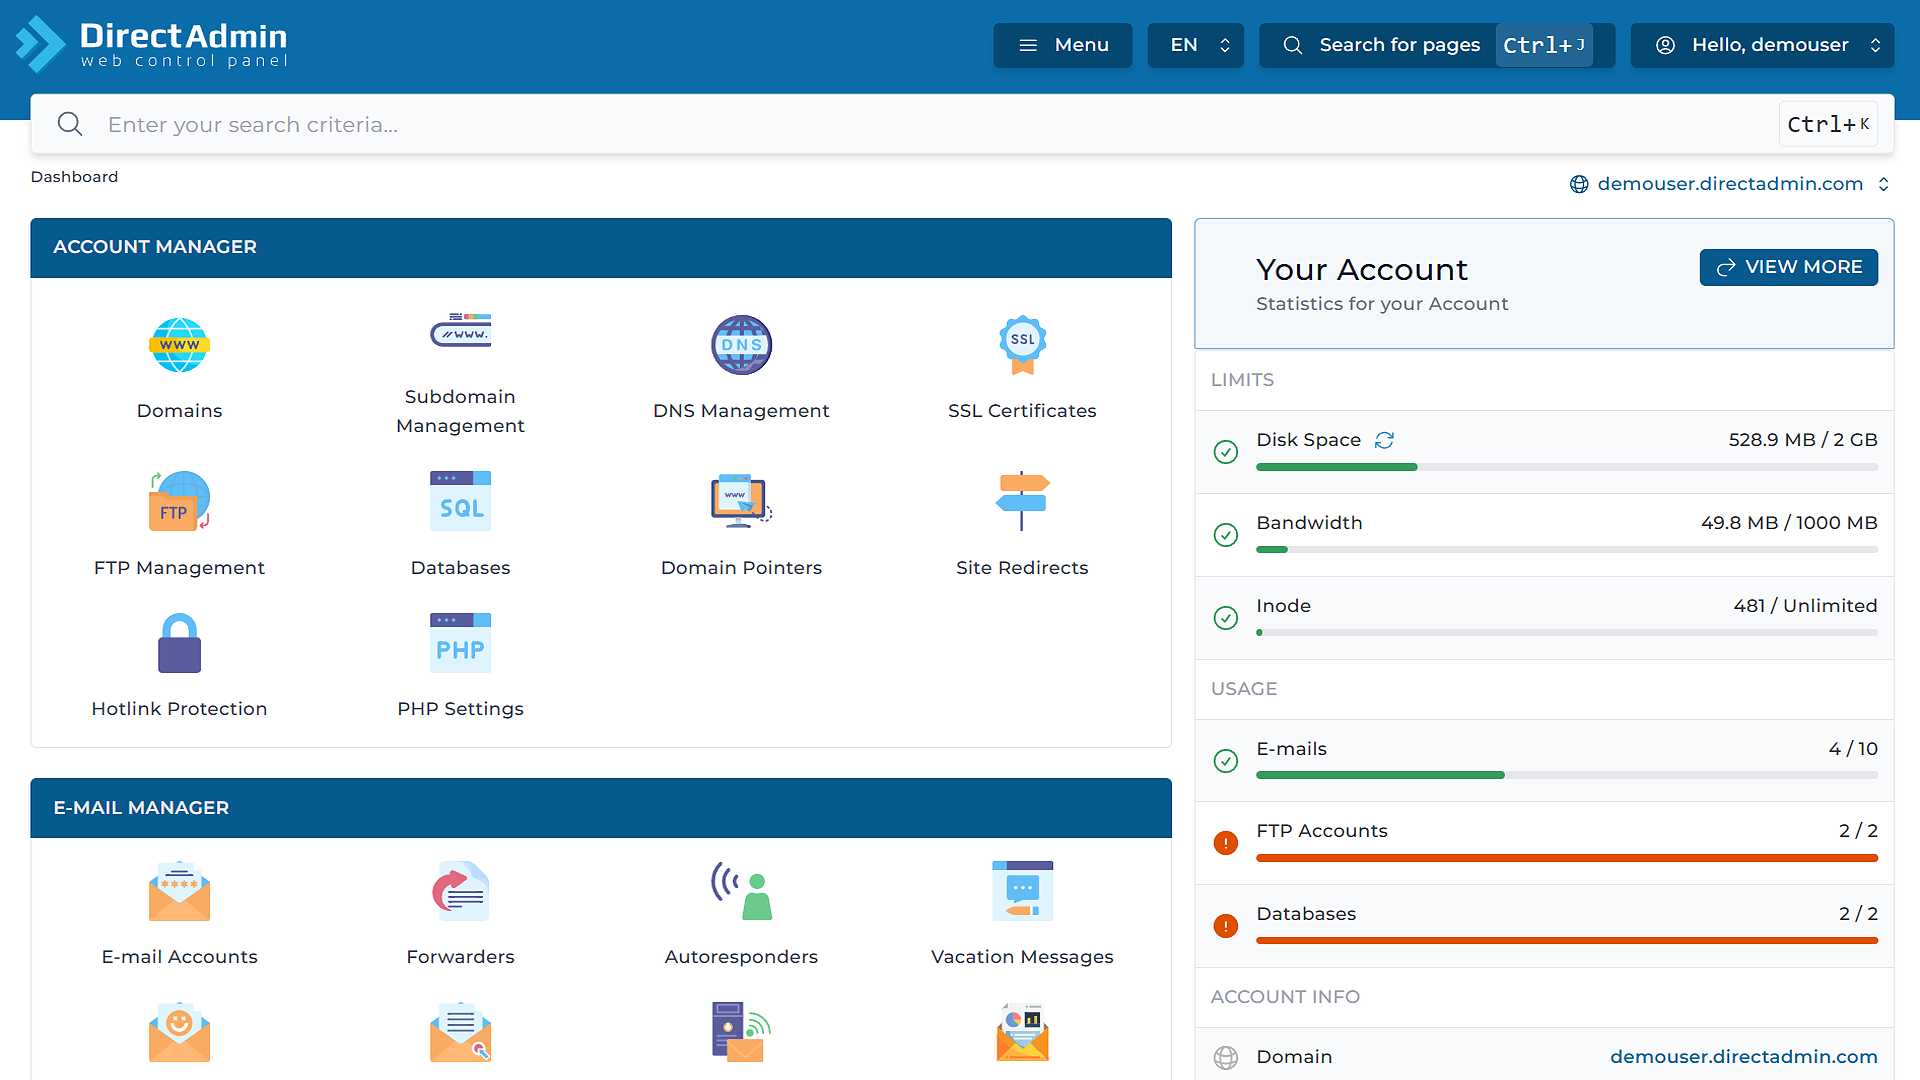Open the FTP Management icon
1920x1080 pixels.
tap(179, 501)
